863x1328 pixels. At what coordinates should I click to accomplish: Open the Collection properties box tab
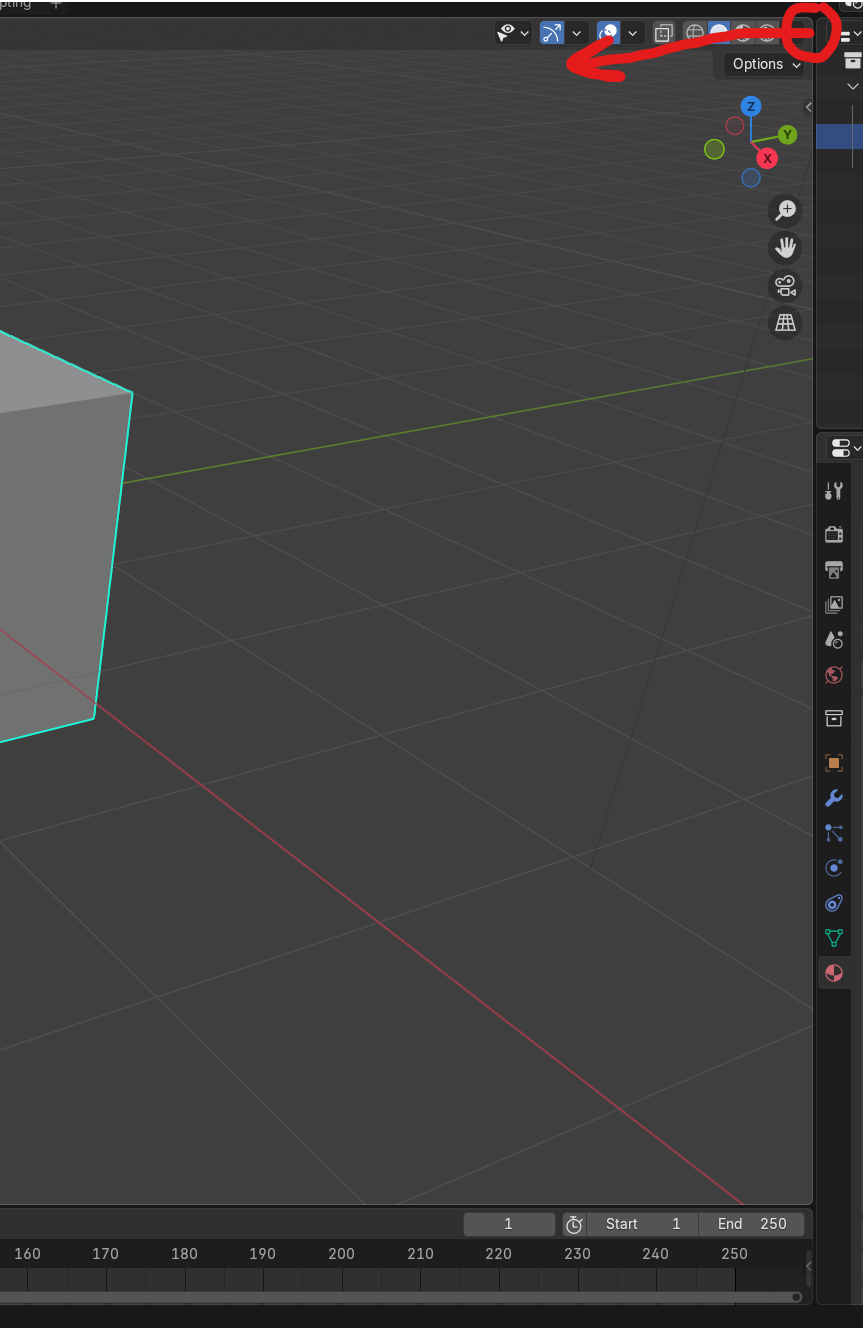pos(834,718)
